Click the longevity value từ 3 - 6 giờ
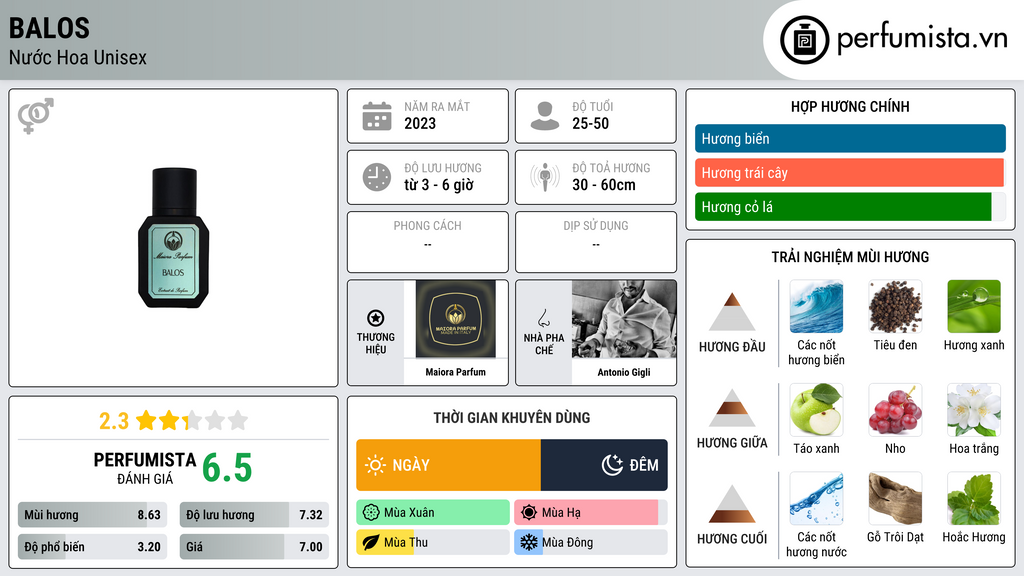 439,185
